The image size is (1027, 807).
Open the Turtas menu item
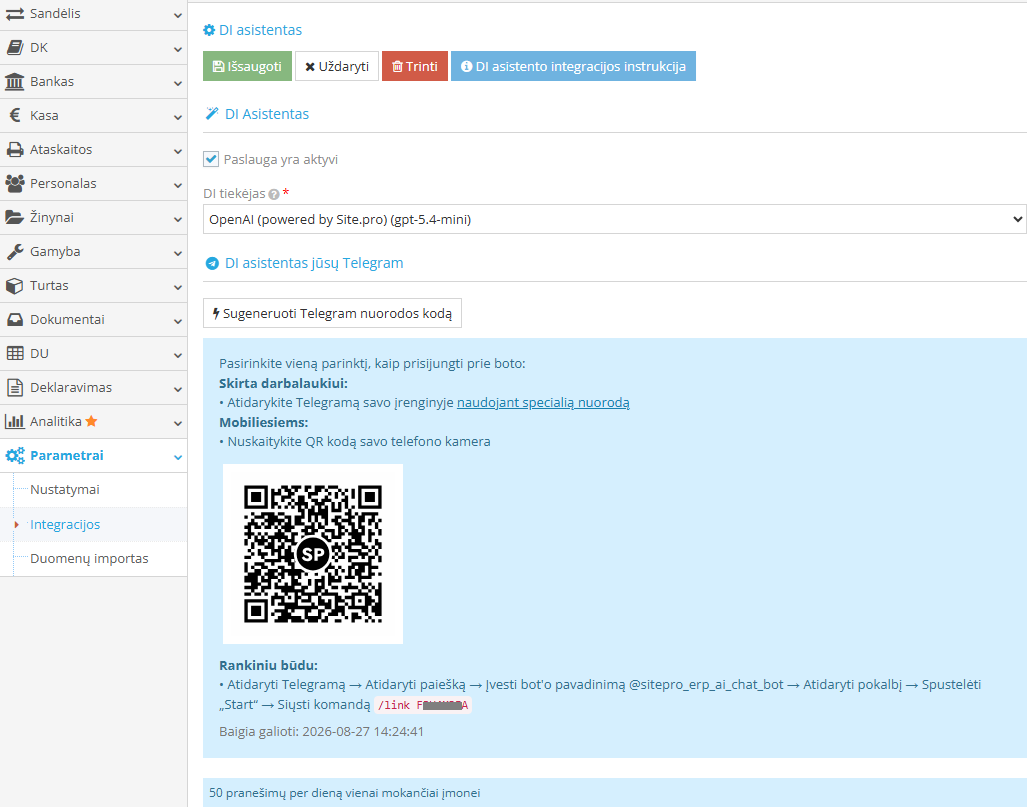pos(94,286)
